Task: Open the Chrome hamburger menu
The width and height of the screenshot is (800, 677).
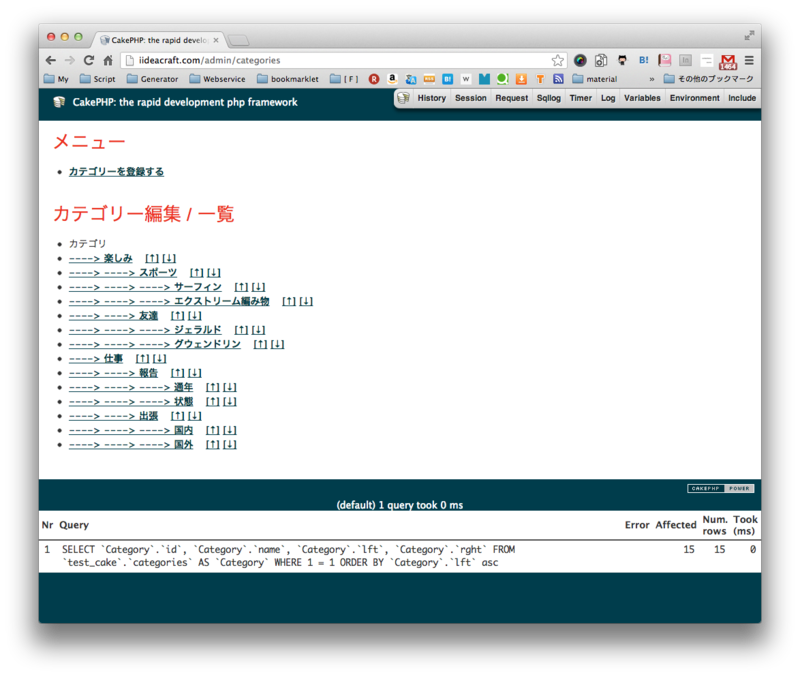Action: [x=749, y=60]
